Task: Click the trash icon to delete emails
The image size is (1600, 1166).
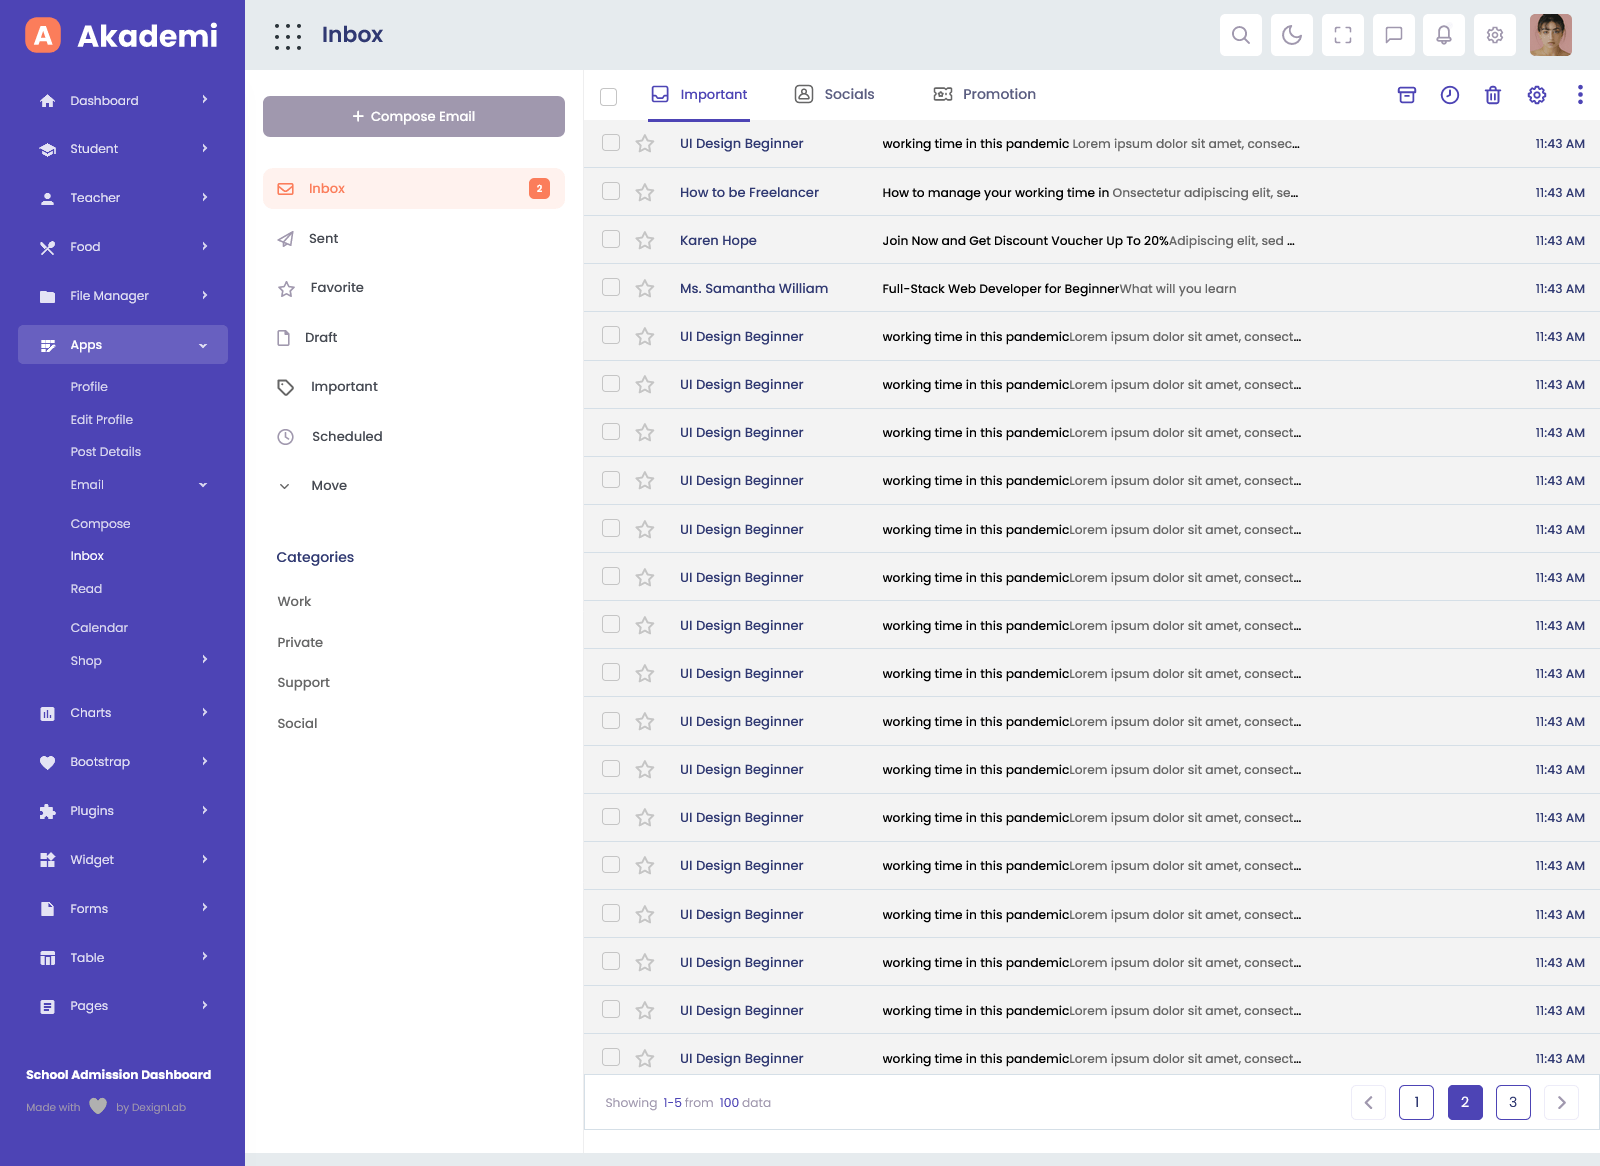Action: pyautogui.click(x=1492, y=95)
